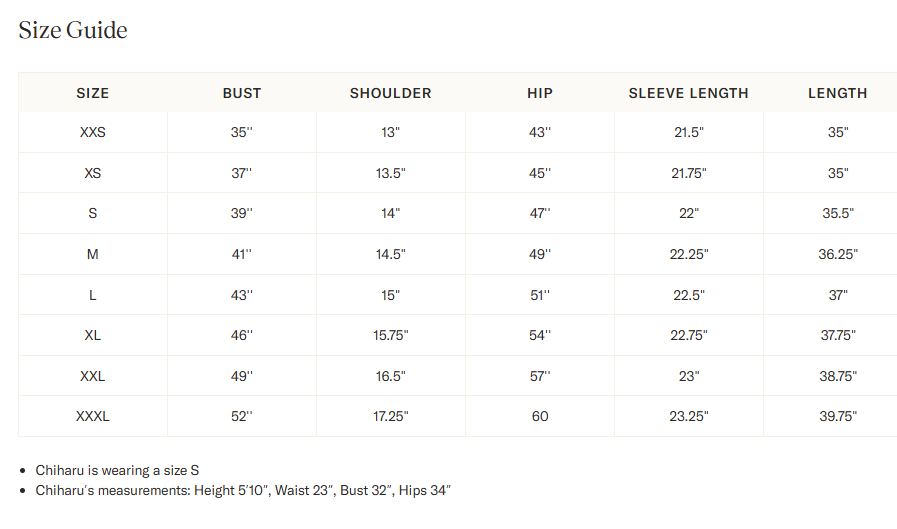This screenshot has width=897, height=529.
Task: Click the 22.25" sleeve length cell
Action: (x=689, y=254)
